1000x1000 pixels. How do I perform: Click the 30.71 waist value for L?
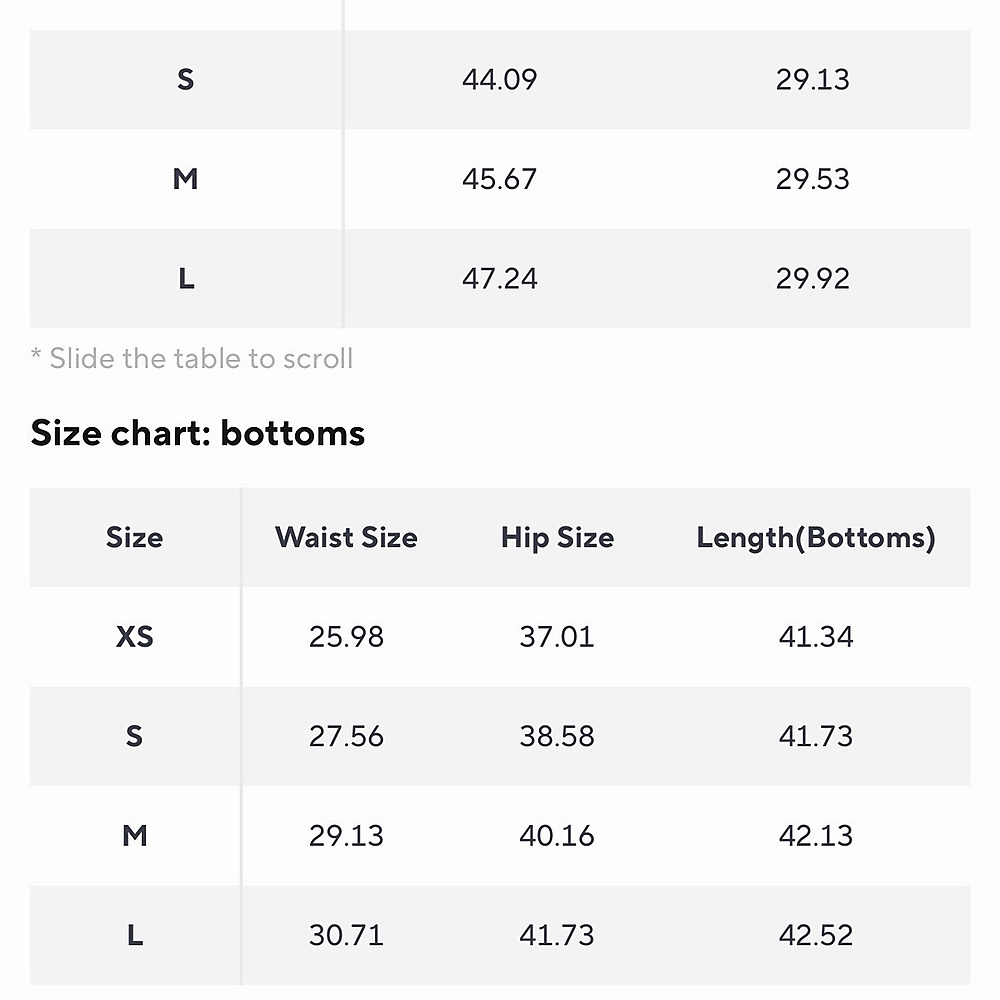click(346, 935)
